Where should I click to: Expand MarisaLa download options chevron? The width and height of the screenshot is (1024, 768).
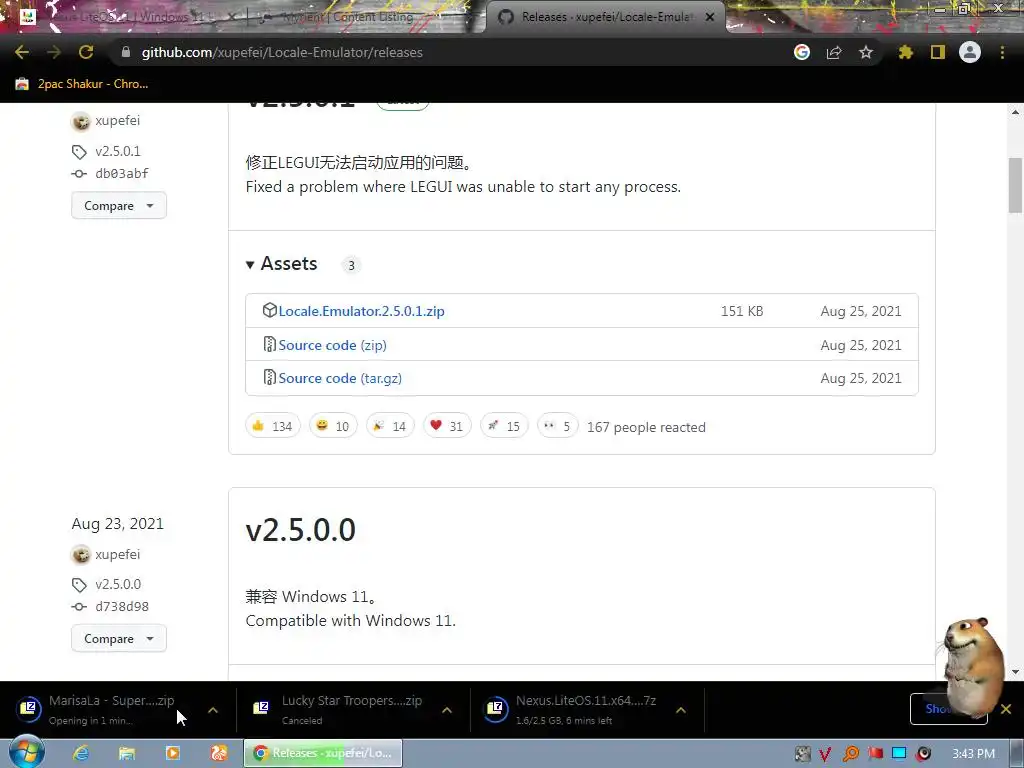[x=213, y=710]
